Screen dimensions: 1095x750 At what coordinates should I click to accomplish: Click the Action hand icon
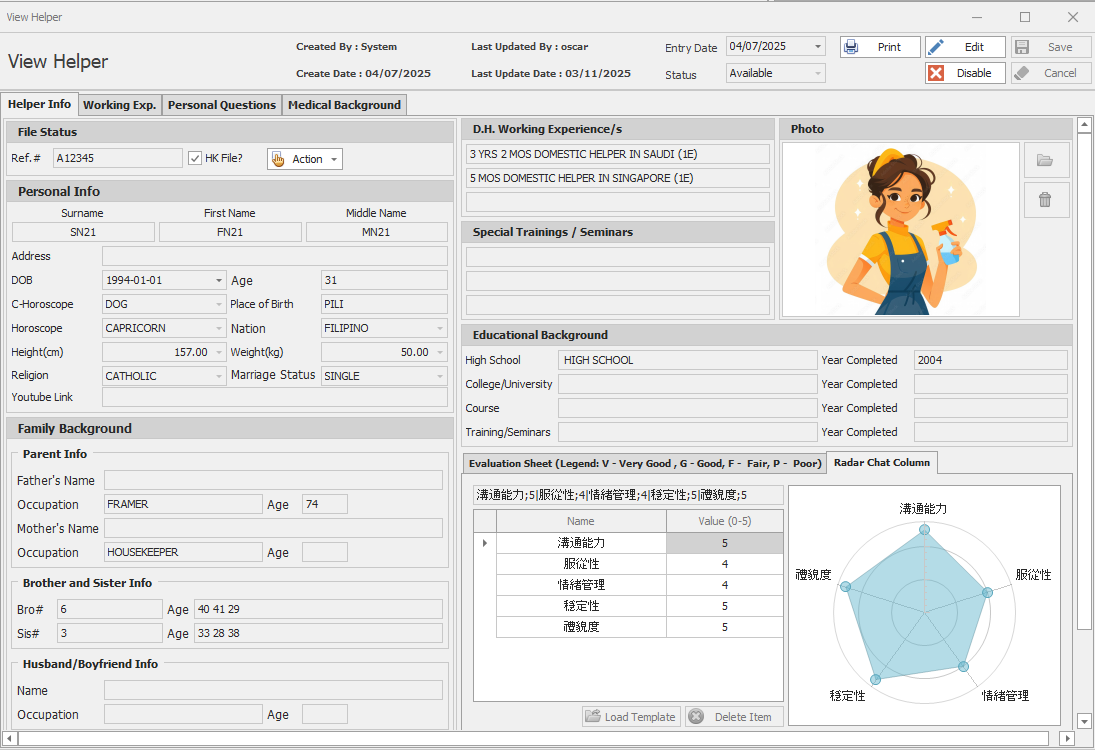point(279,159)
